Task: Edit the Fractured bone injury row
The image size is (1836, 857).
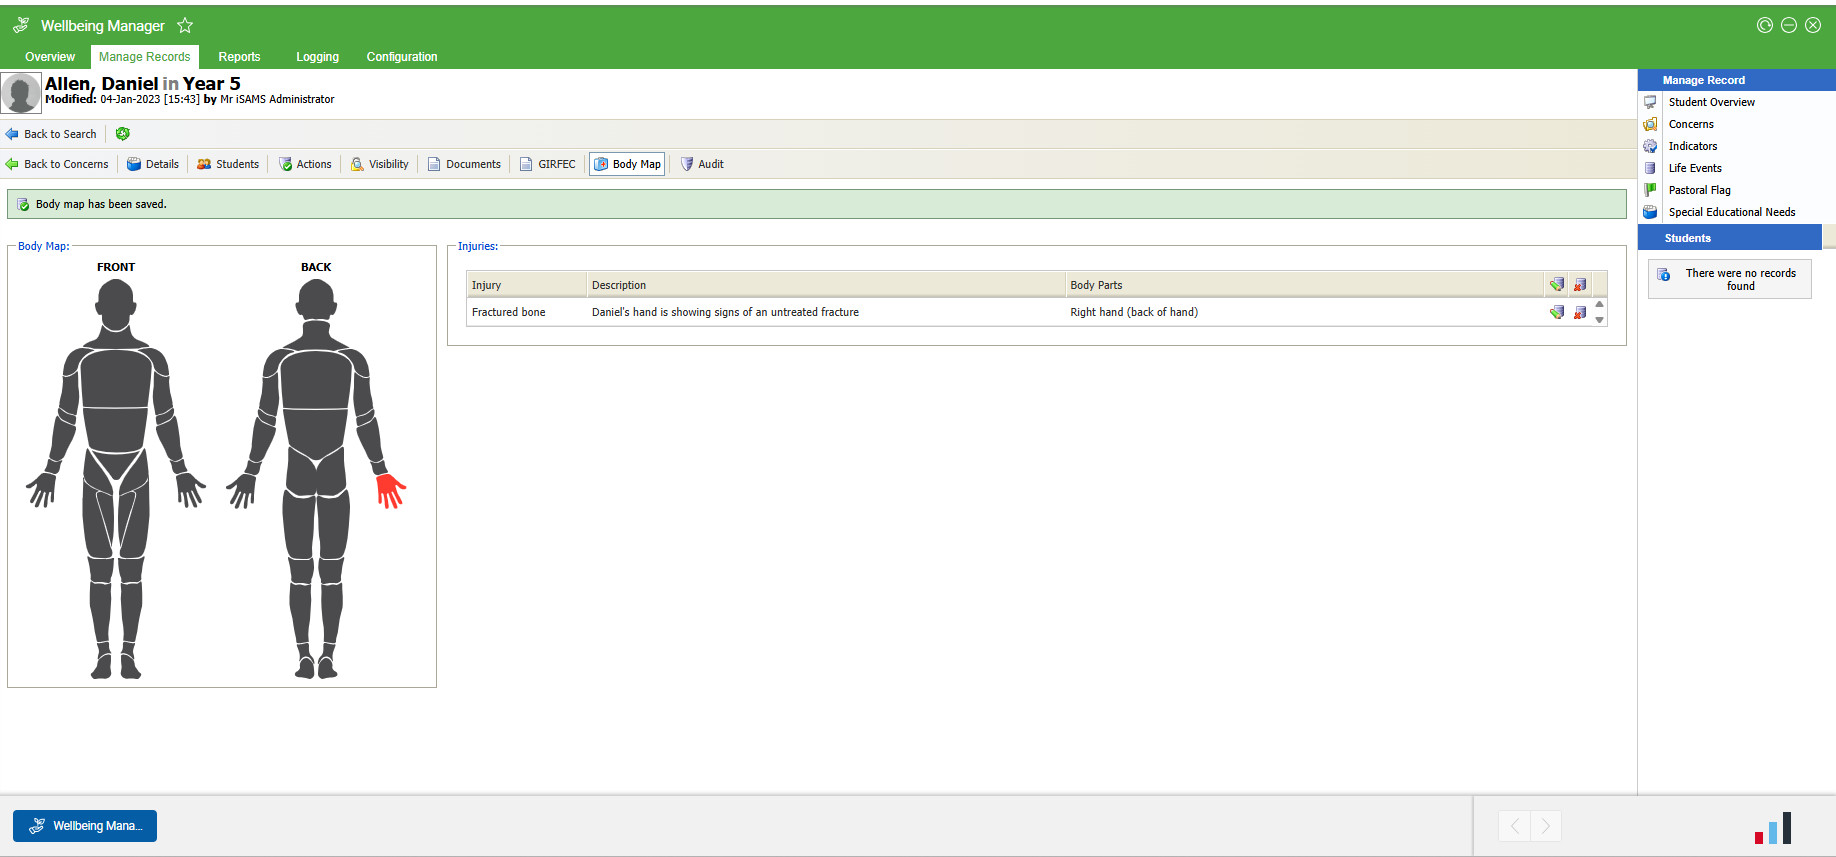Action: 1557,312
